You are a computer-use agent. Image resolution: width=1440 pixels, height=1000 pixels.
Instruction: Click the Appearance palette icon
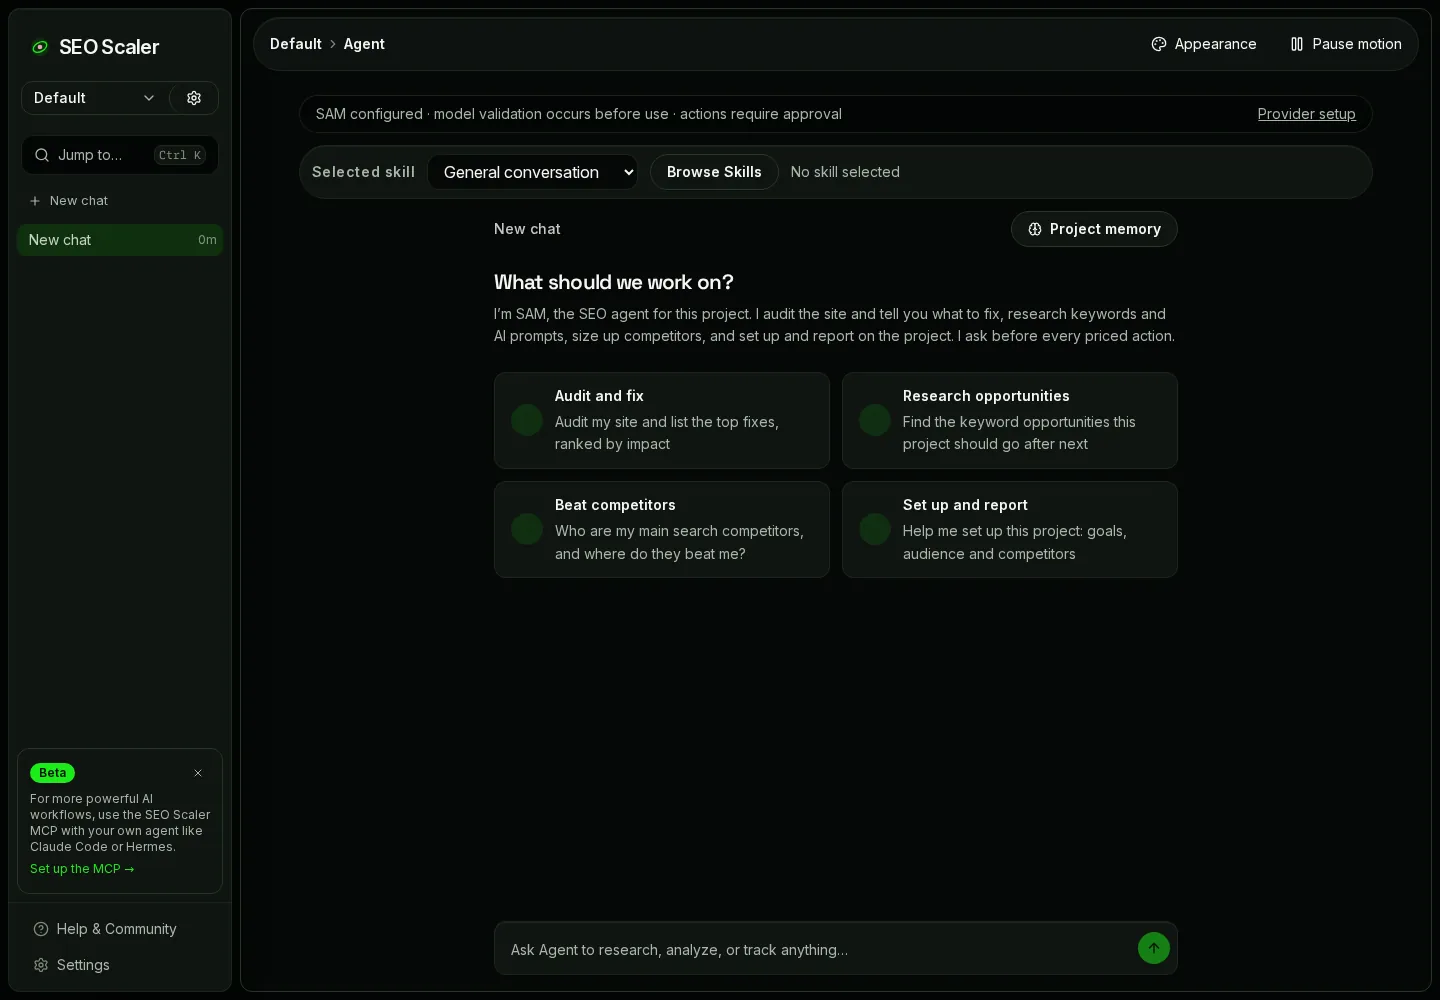pos(1159,44)
